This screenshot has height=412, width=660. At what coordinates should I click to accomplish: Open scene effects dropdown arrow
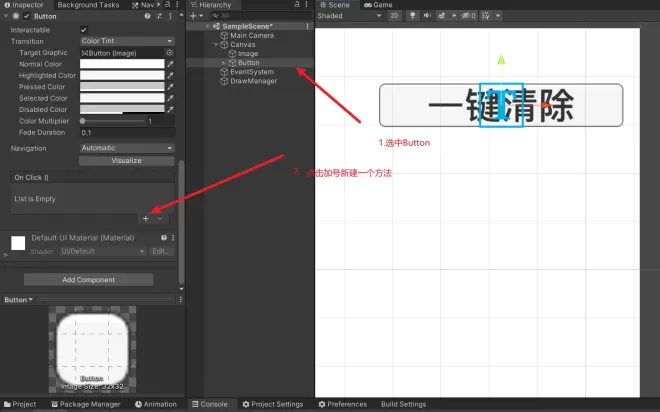point(454,16)
